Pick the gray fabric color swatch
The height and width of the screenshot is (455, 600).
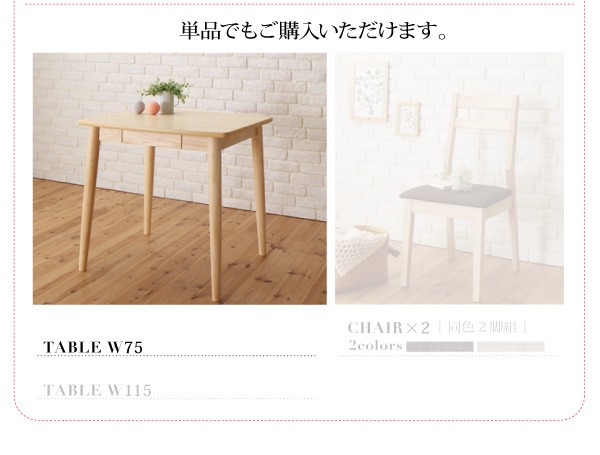pos(440,347)
